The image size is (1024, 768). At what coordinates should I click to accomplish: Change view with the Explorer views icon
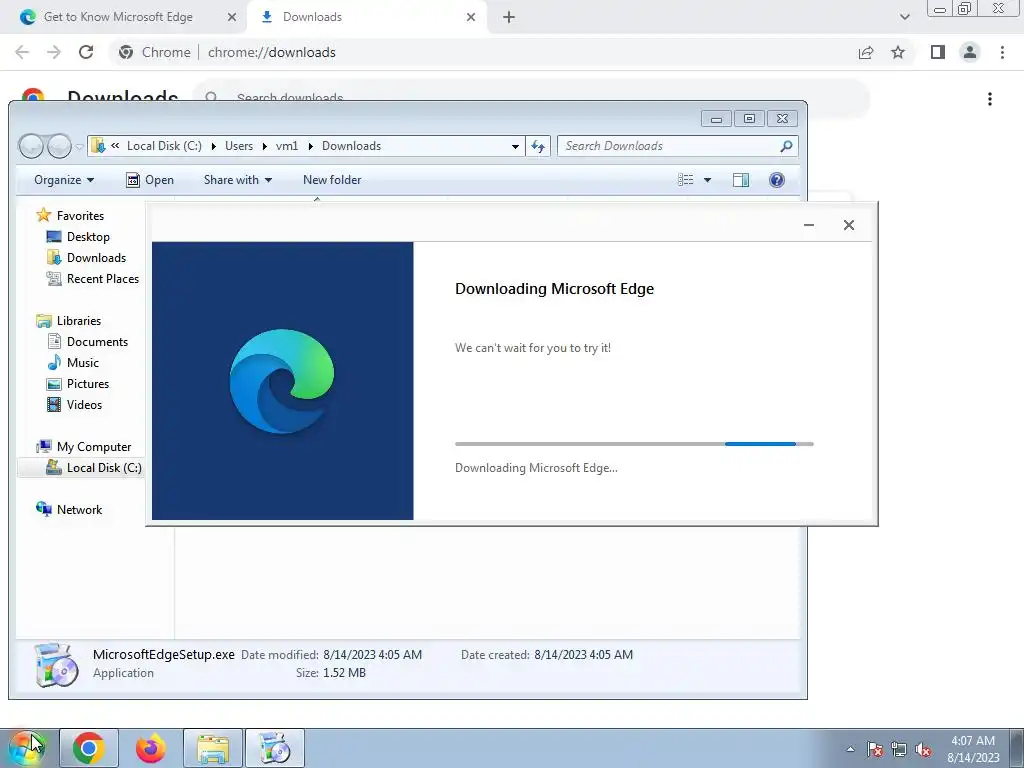(686, 180)
